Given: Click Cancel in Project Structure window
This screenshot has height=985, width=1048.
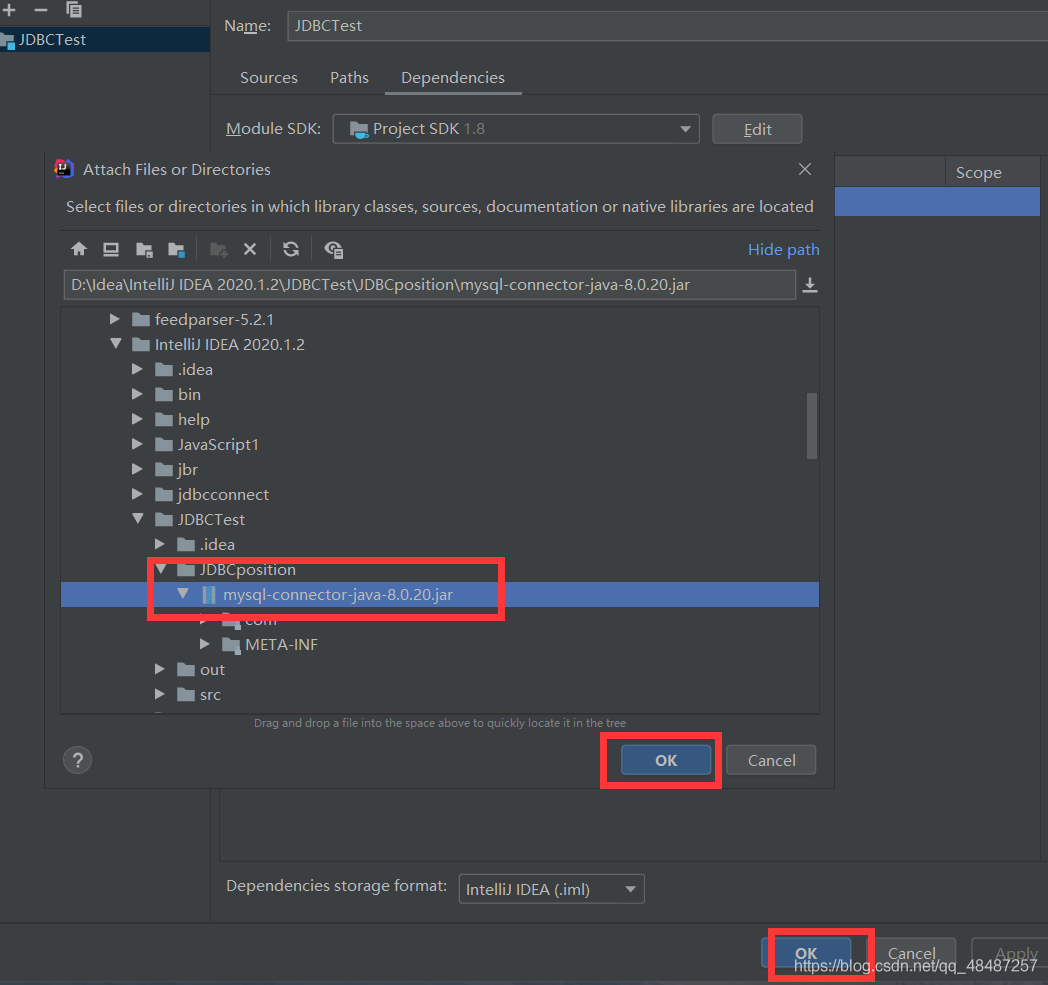Looking at the screenshot, I should (911, 953).
